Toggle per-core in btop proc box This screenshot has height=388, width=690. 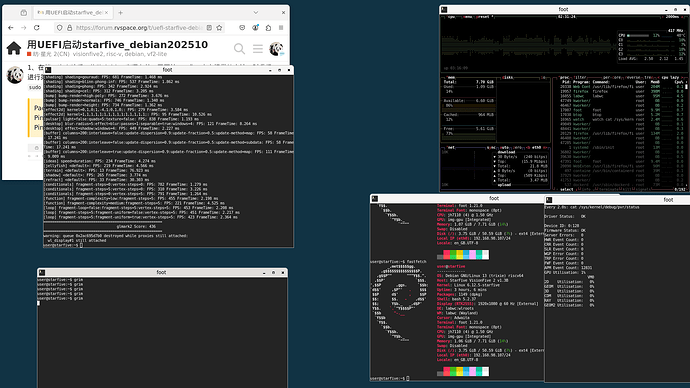612,78
